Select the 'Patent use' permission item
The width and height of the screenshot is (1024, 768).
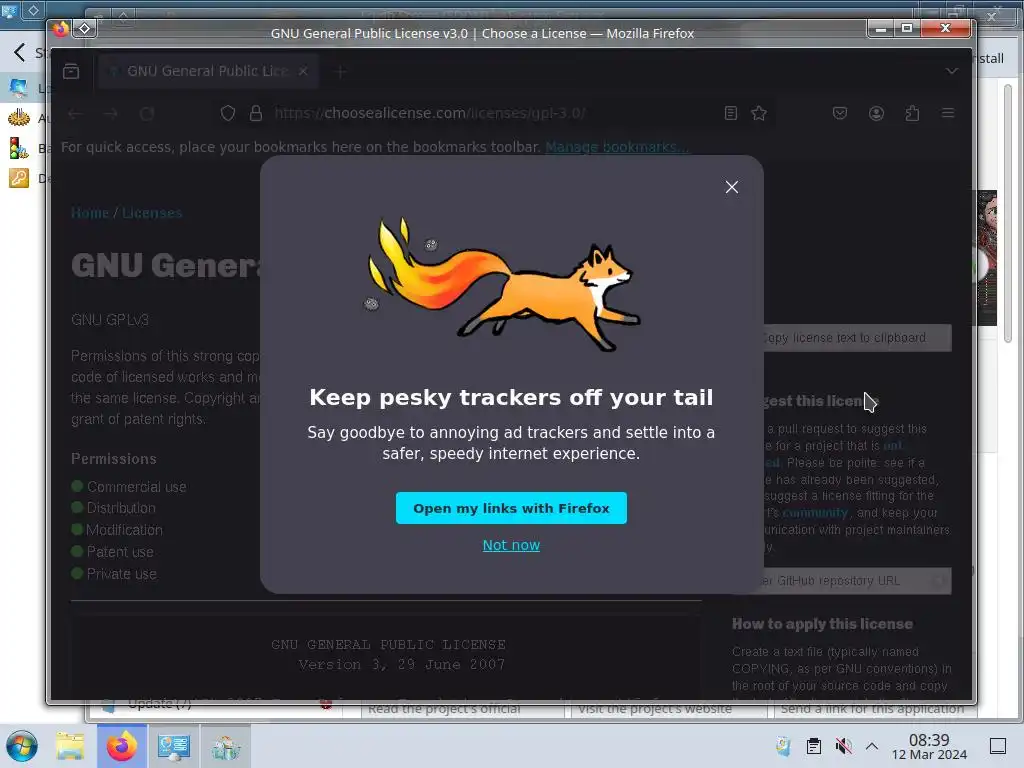[x=112, y=552]
